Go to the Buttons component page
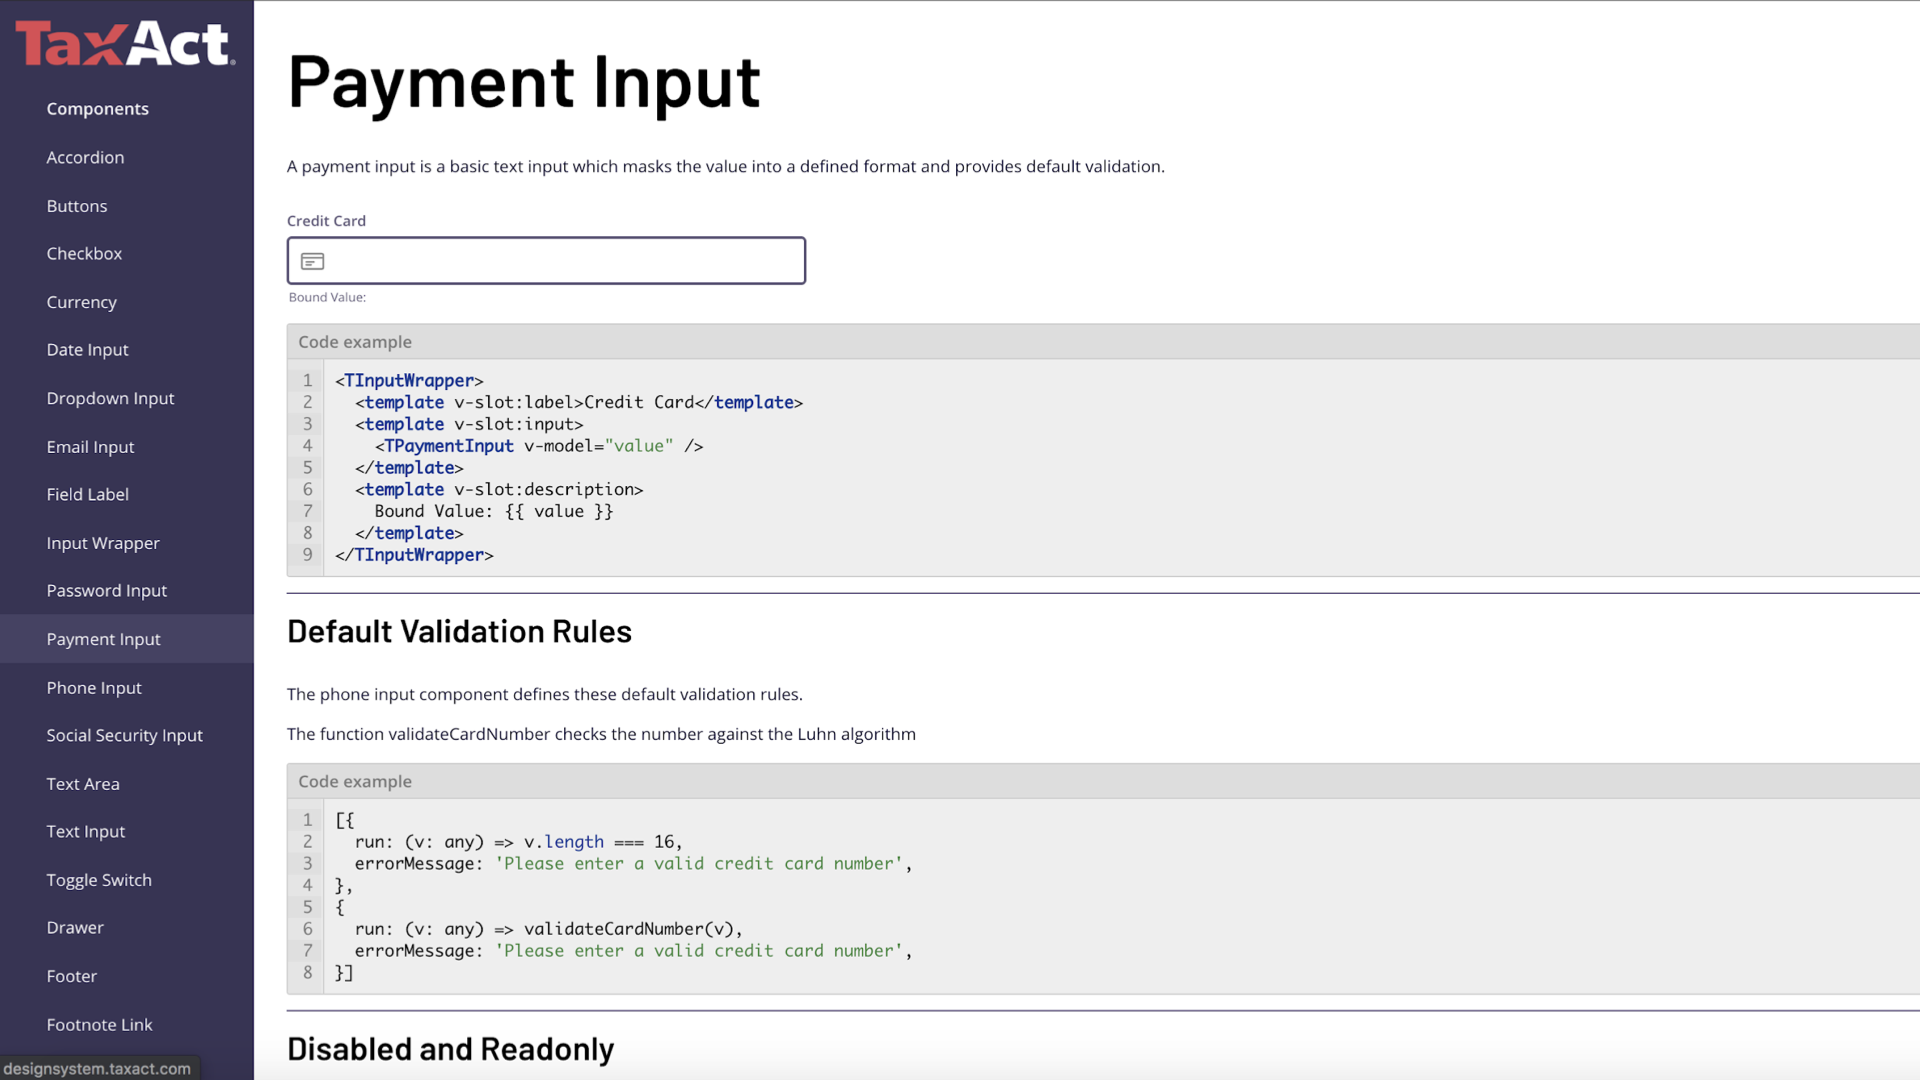1920x1080 pixels. click(x=76, y=206)
